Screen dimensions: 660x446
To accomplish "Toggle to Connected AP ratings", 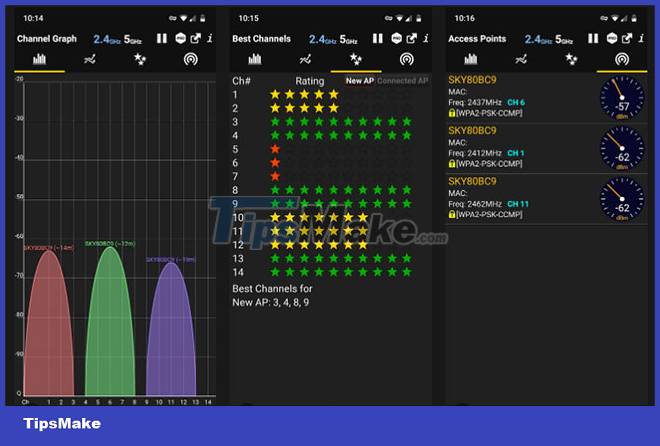I will 402,81.
